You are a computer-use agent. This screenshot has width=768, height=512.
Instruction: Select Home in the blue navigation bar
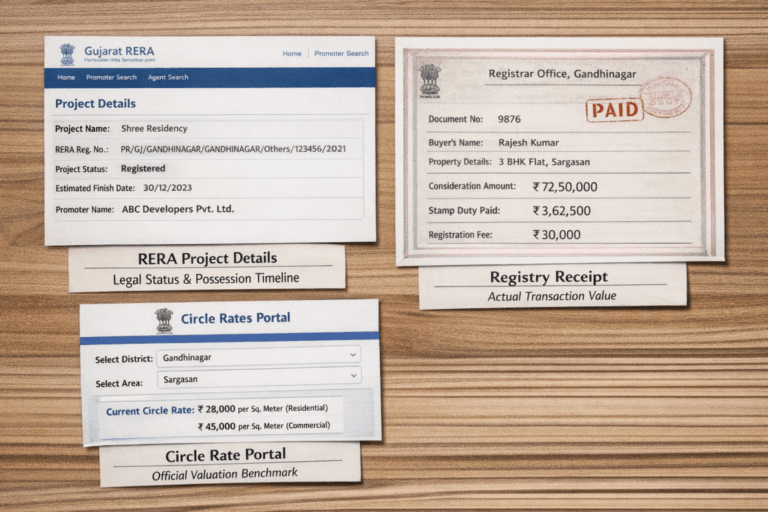click(66, 77)
